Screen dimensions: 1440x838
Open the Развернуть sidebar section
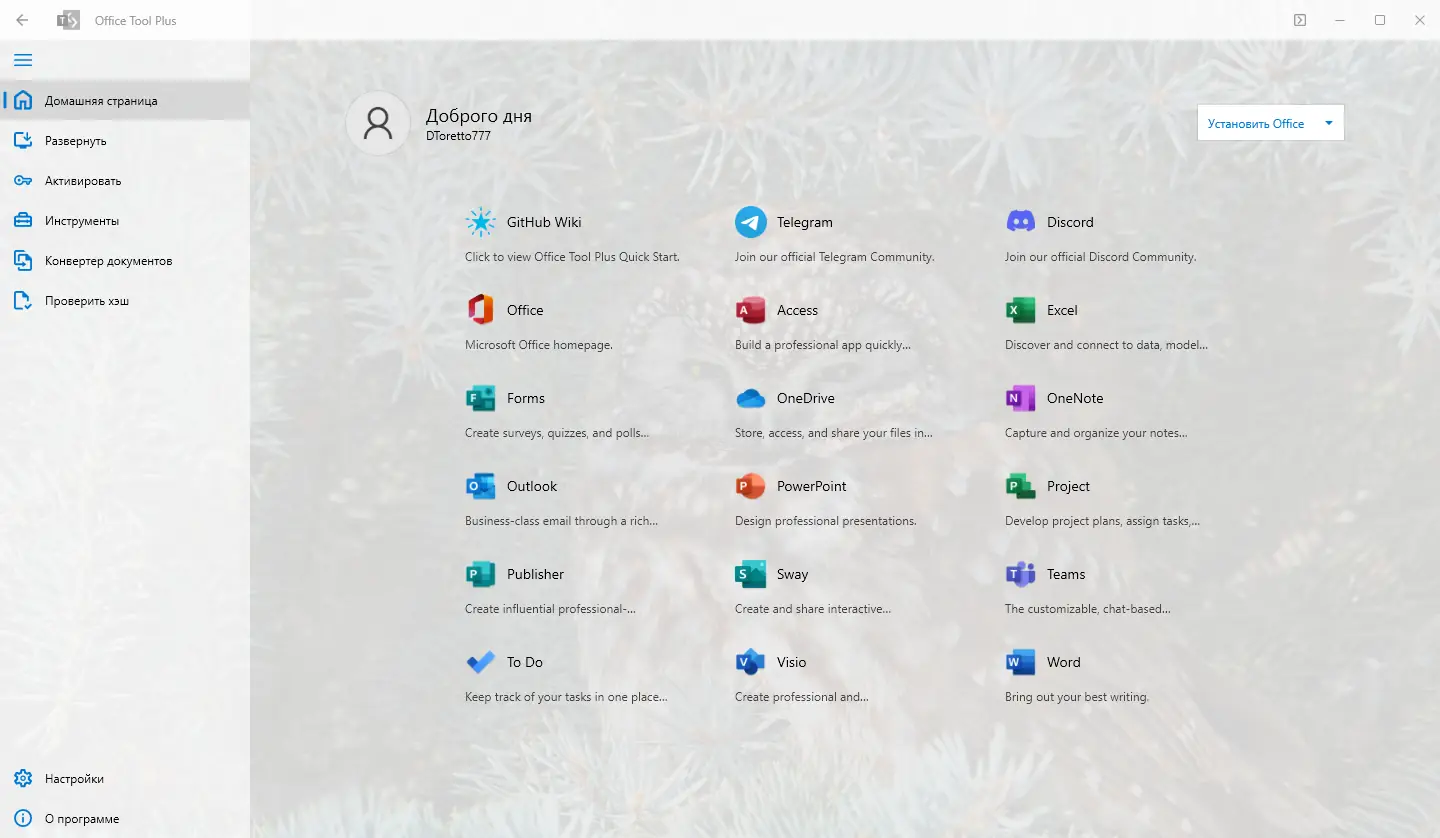tap(125, 141)
